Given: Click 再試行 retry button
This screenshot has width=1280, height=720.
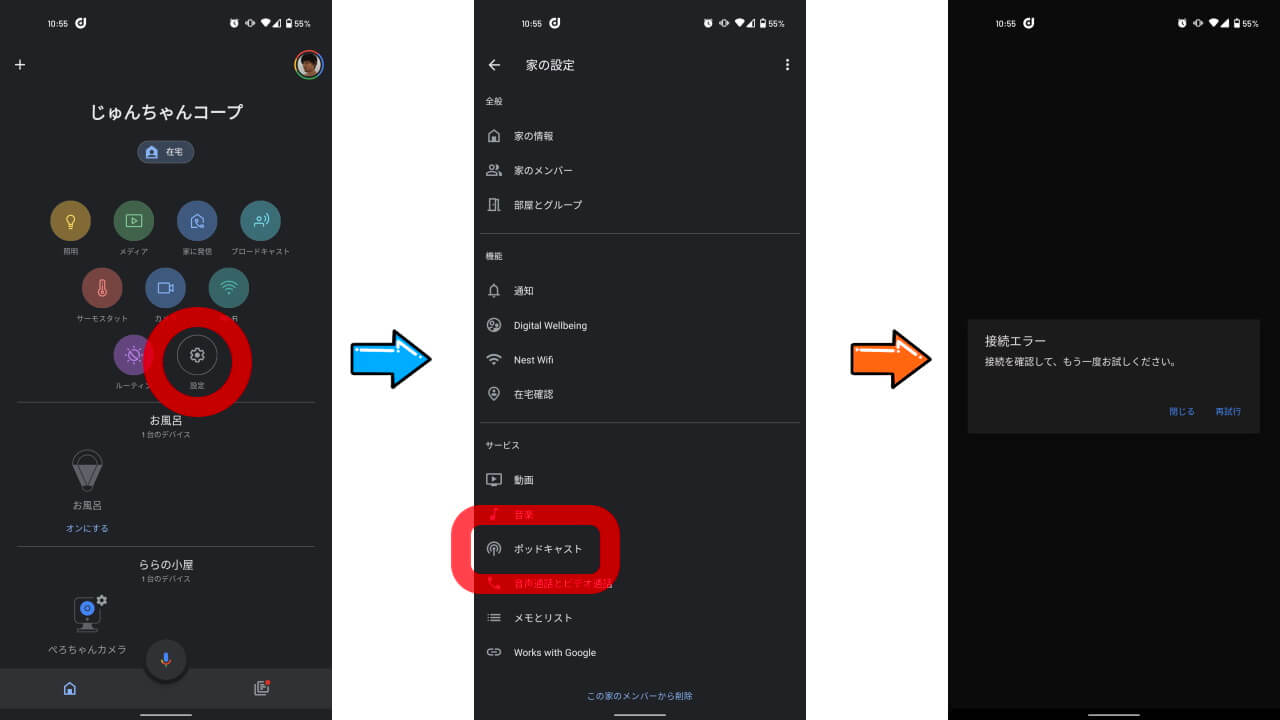Looking at the screenshot, I should tap(1228, 412).
